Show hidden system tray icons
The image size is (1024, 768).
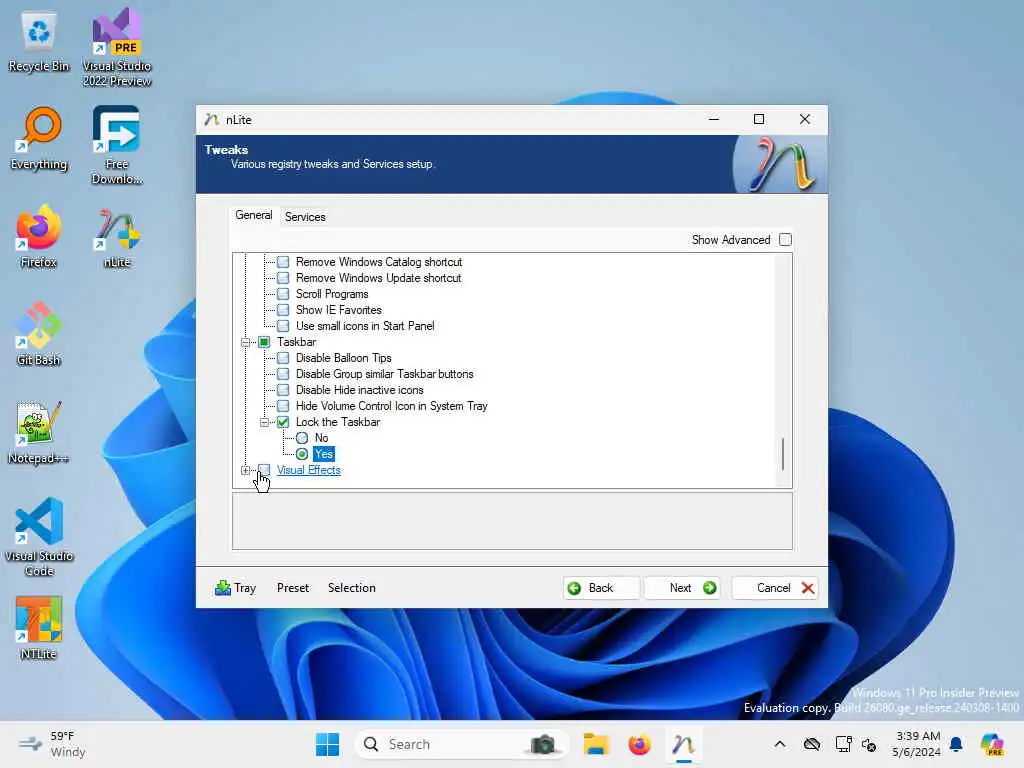tap(780, 744)
